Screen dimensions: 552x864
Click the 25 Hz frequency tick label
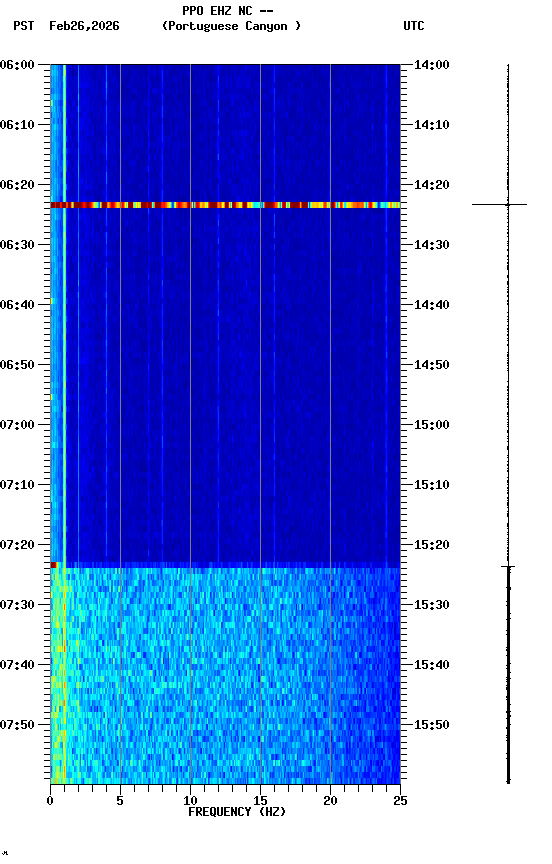pyautogui.click(x=401, y=801)
